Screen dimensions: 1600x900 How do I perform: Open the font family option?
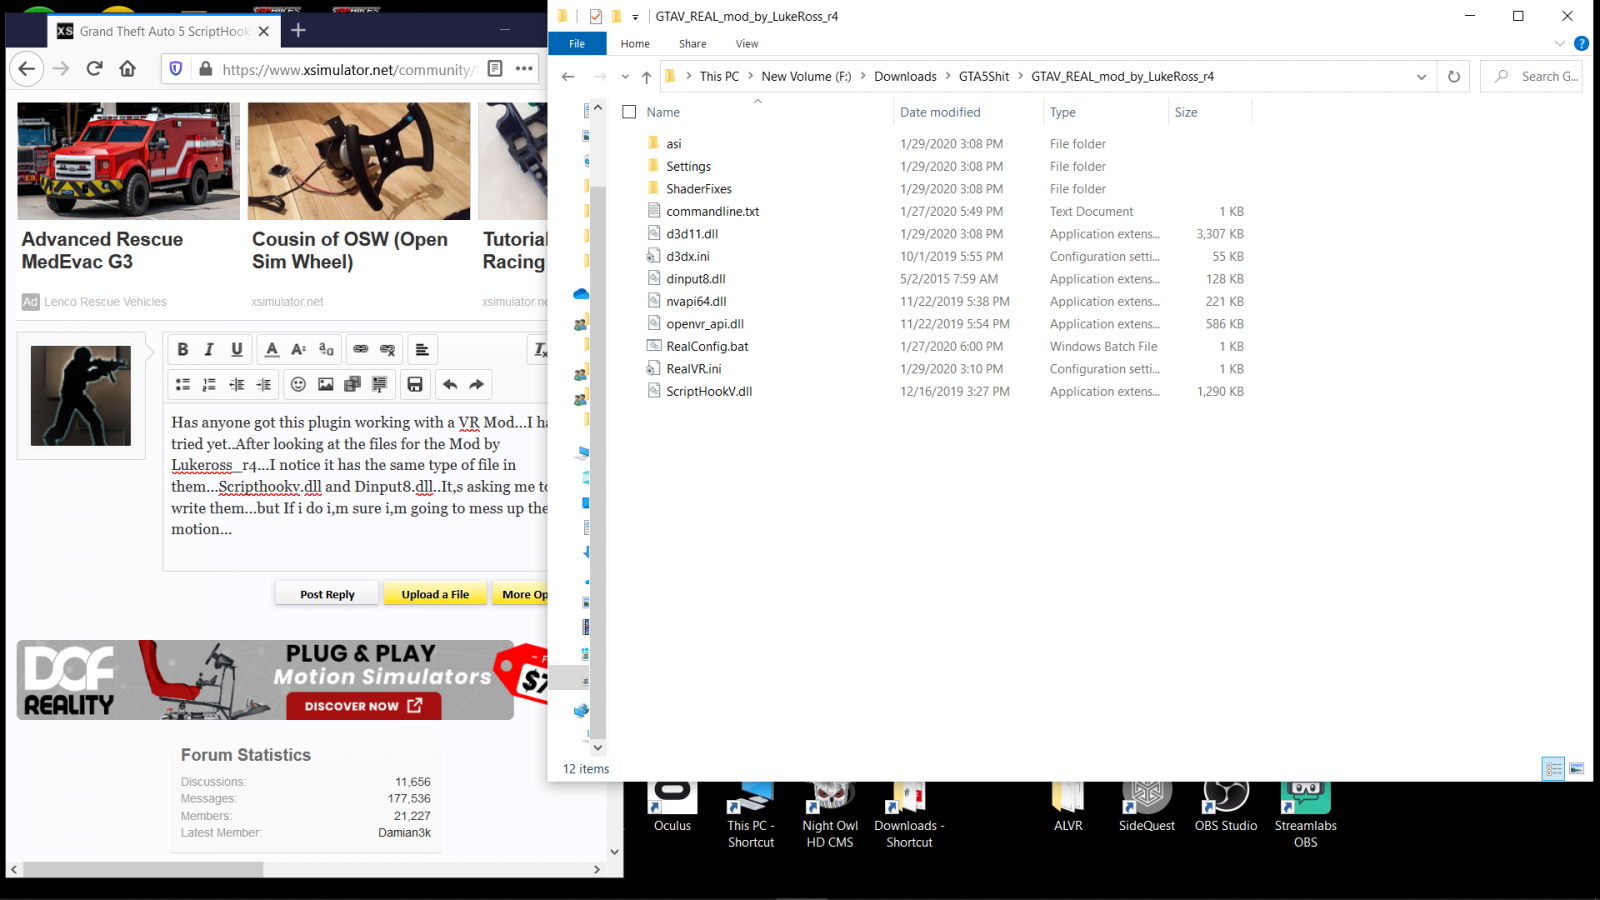pos(326,349)
